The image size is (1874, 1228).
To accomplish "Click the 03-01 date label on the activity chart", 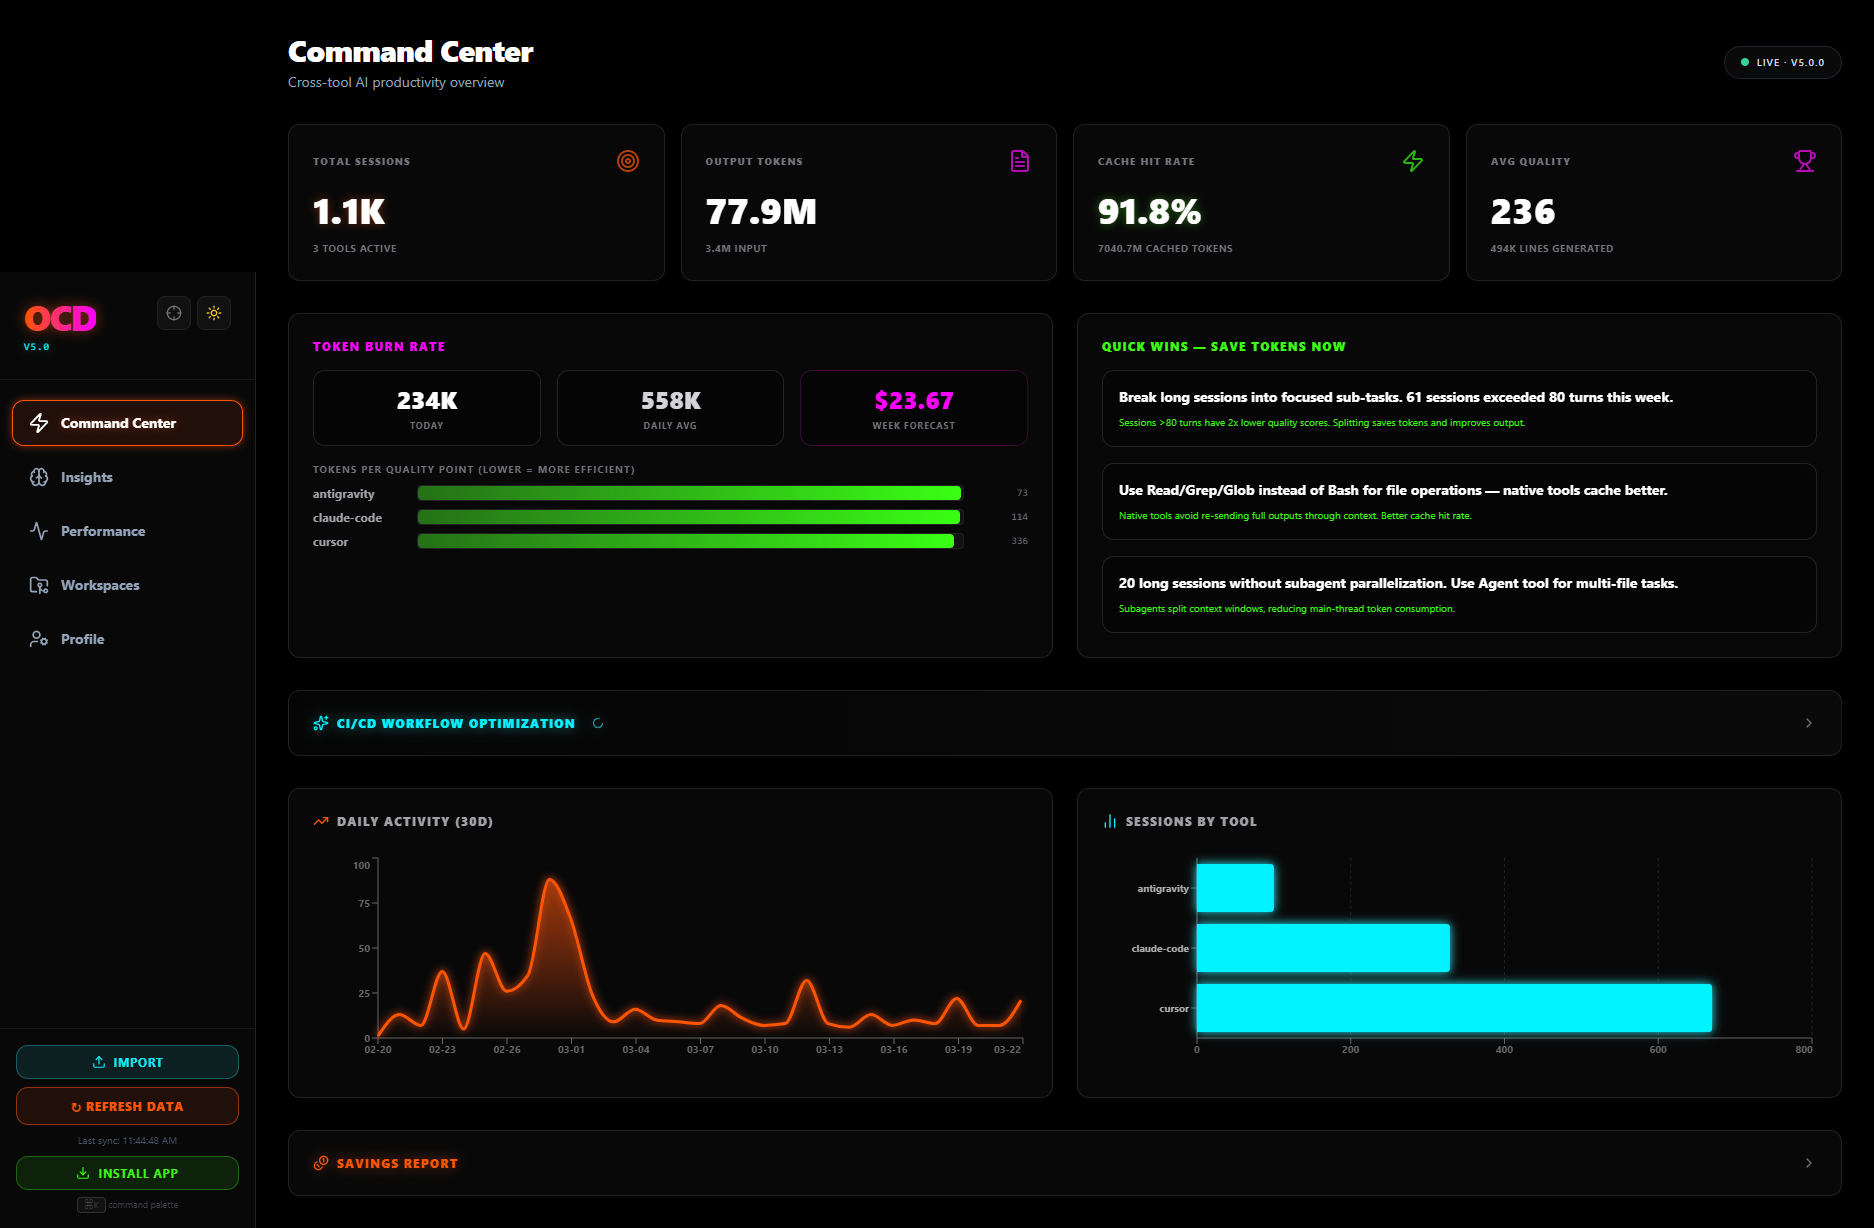I will 571,1050.
